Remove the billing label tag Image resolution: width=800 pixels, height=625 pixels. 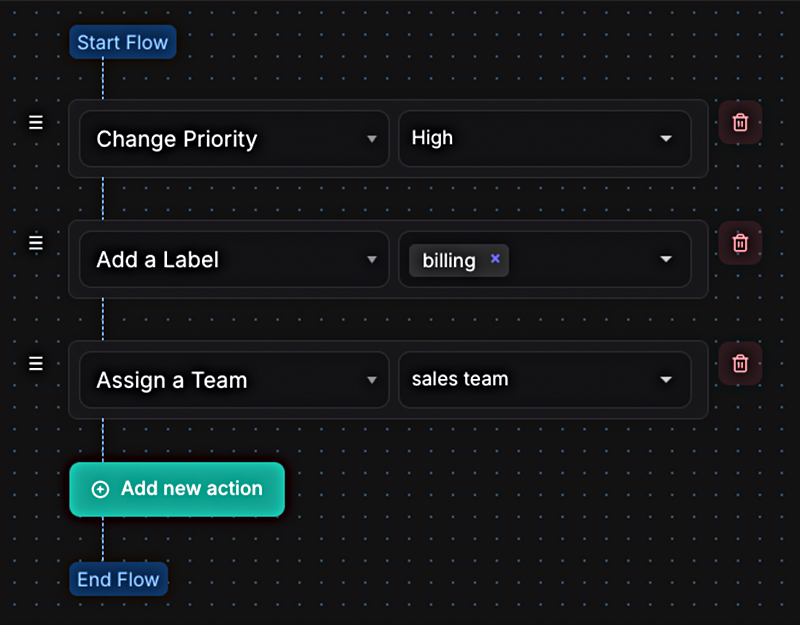pos(495,259)
